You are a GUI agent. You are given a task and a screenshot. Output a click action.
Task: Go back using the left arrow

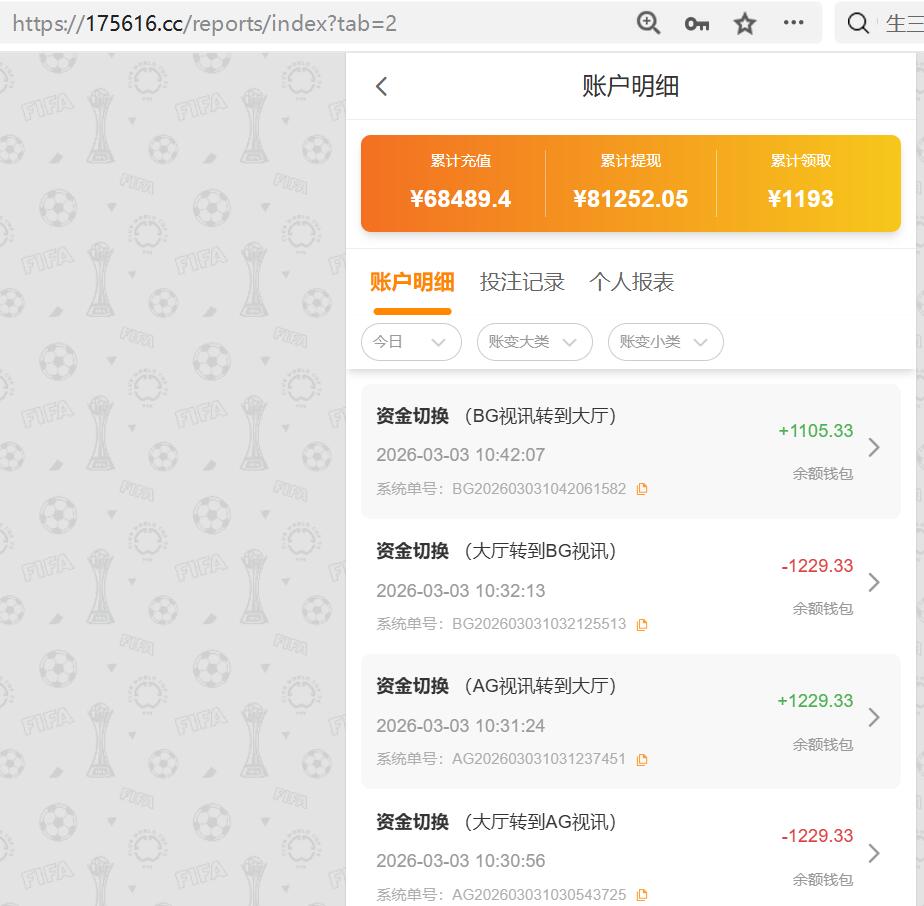(x=380, y=86)
